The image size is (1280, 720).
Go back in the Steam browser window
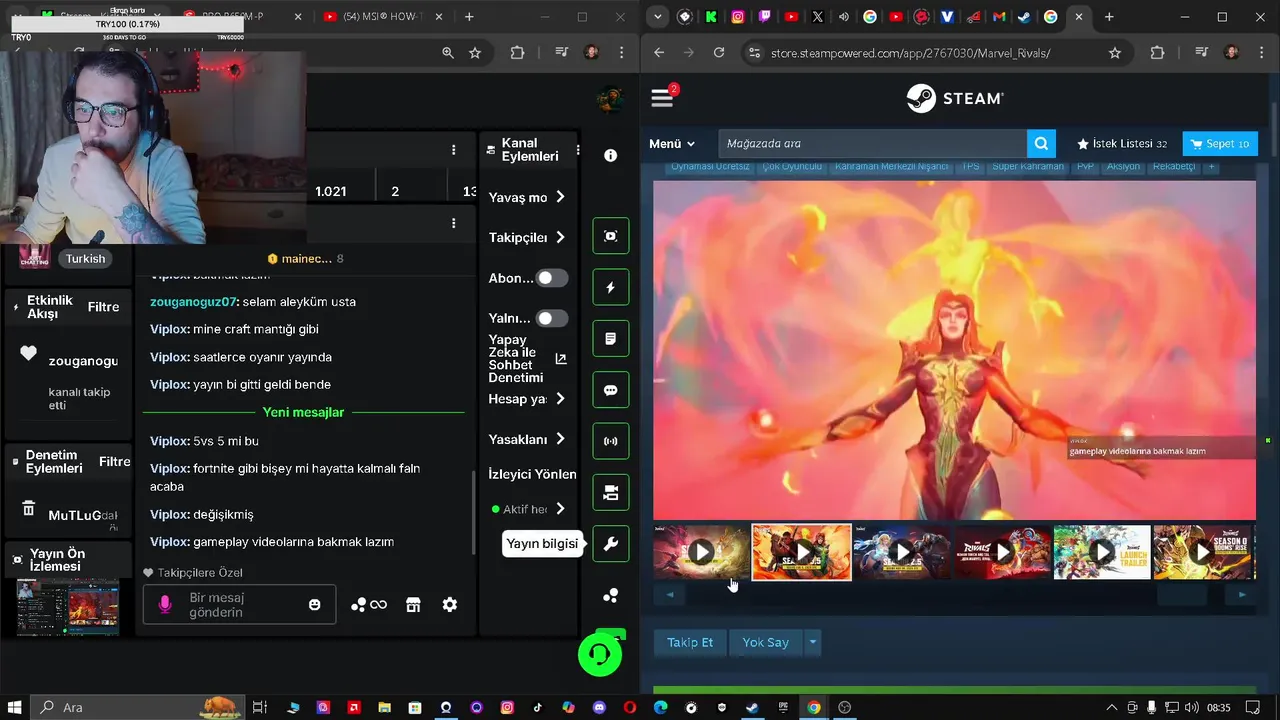tap(658, 53)
